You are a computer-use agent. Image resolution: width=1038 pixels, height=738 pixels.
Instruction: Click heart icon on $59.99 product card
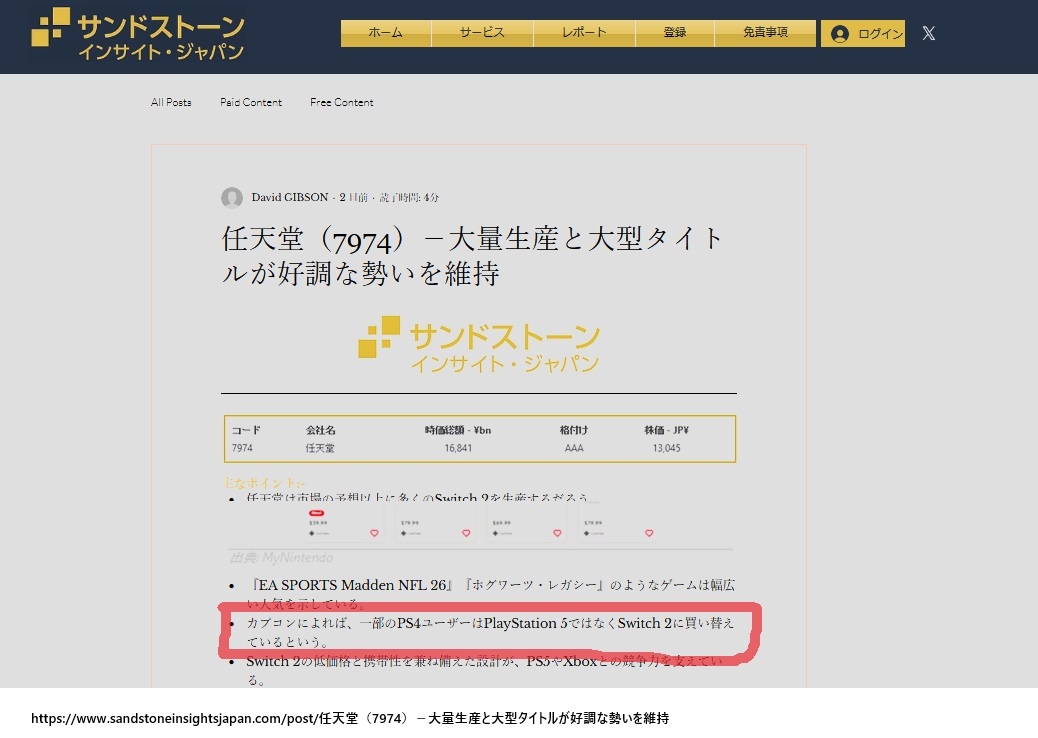pyautogui.click(x=374, y=533)
